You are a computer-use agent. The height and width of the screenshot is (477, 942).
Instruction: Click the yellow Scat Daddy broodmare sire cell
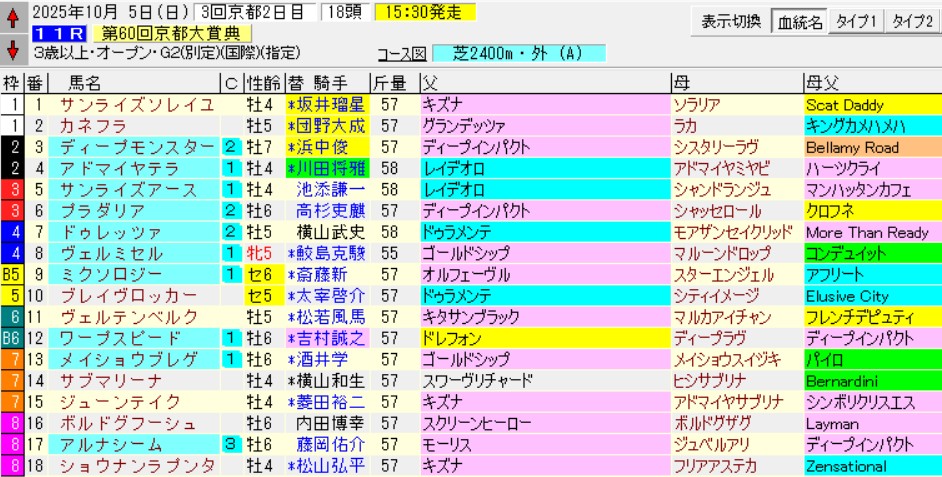click(x=871, y=104)
